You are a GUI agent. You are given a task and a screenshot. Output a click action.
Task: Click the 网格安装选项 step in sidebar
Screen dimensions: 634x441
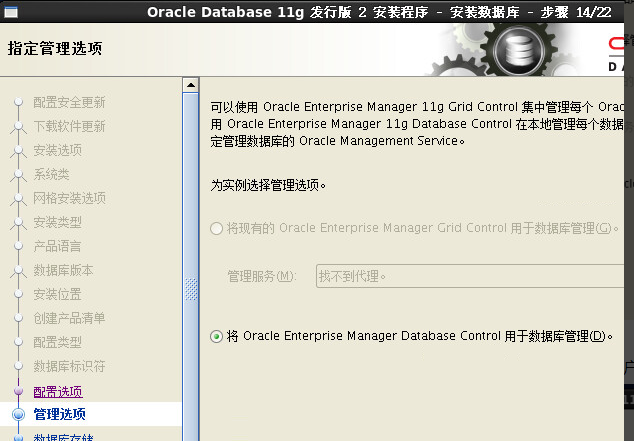coord(70,198)
